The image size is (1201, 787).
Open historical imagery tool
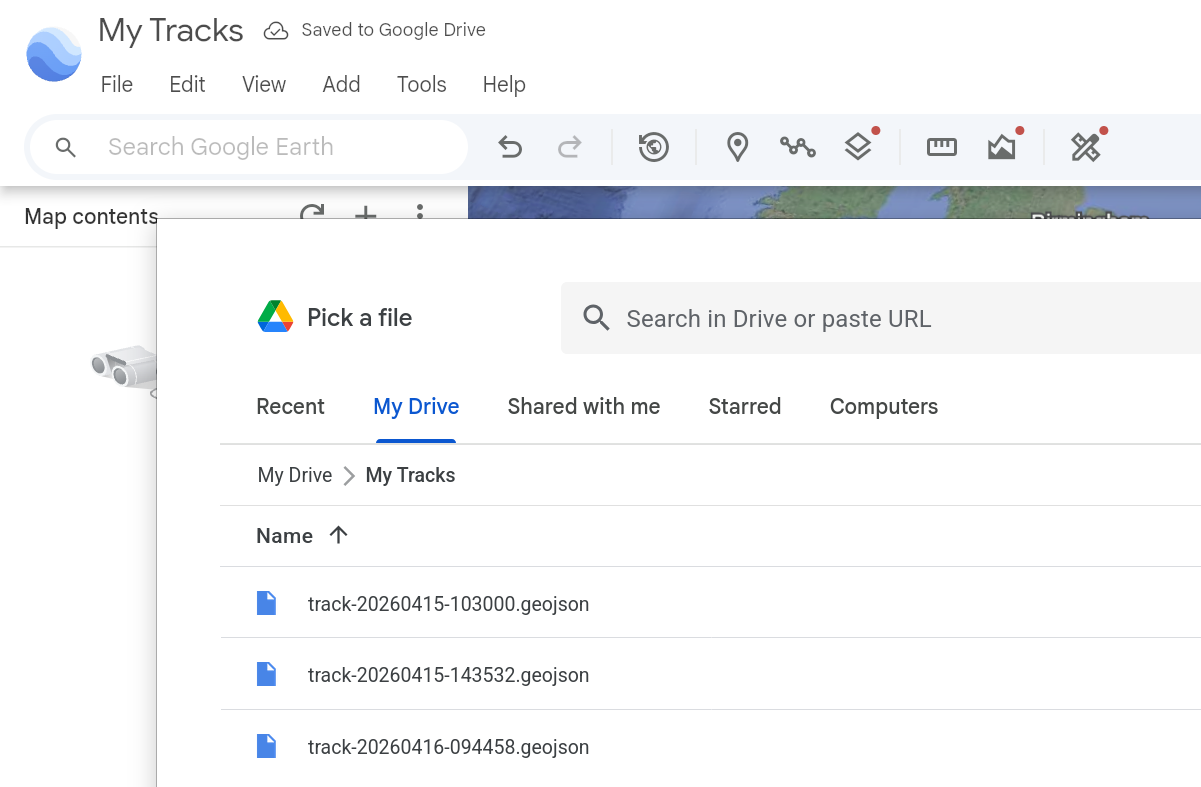click(x=654, y=148)
